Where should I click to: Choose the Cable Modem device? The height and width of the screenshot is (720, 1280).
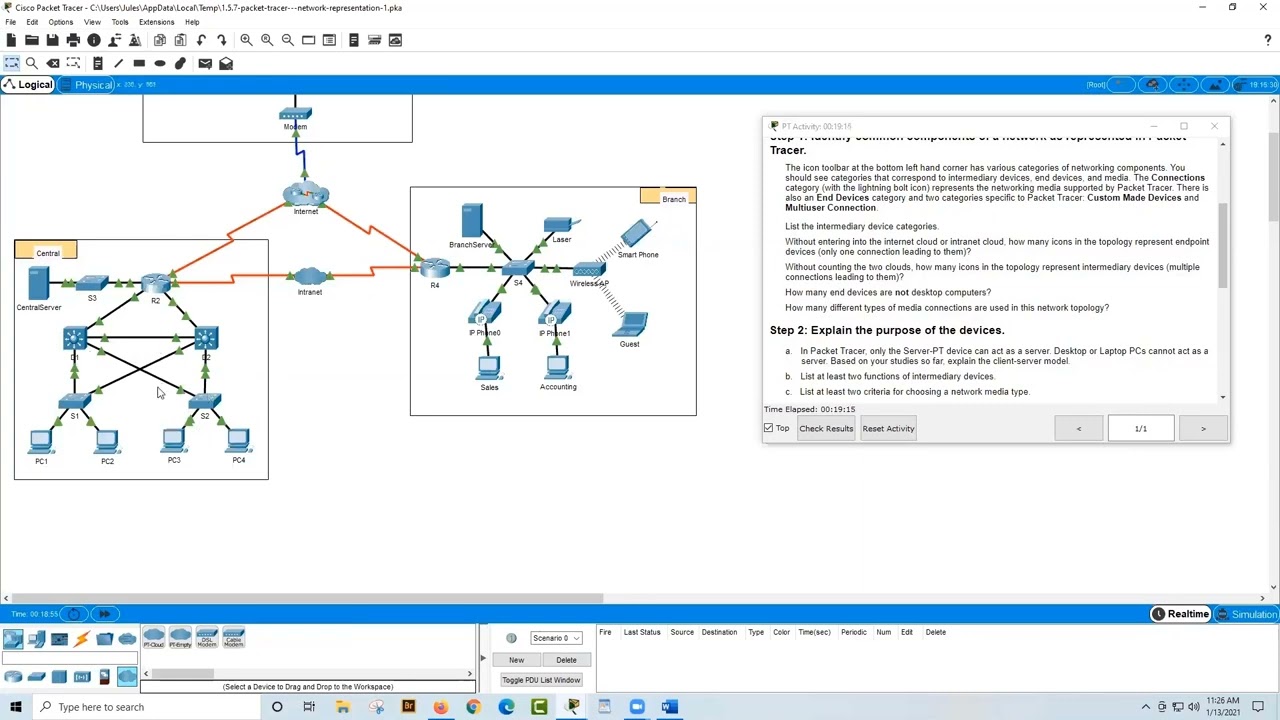point(233,638)
